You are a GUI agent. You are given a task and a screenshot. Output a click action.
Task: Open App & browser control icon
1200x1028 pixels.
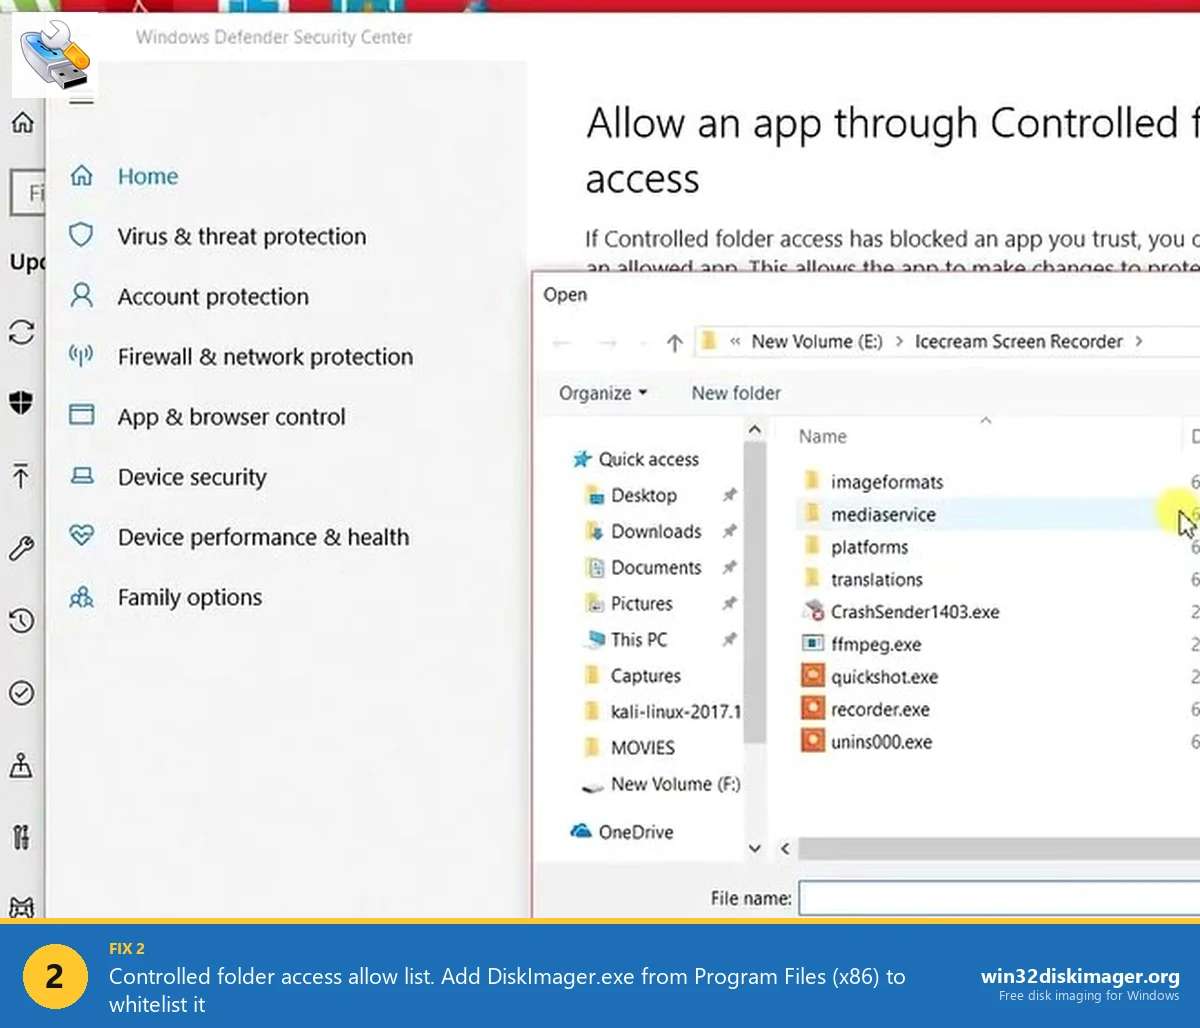point(81,416)
